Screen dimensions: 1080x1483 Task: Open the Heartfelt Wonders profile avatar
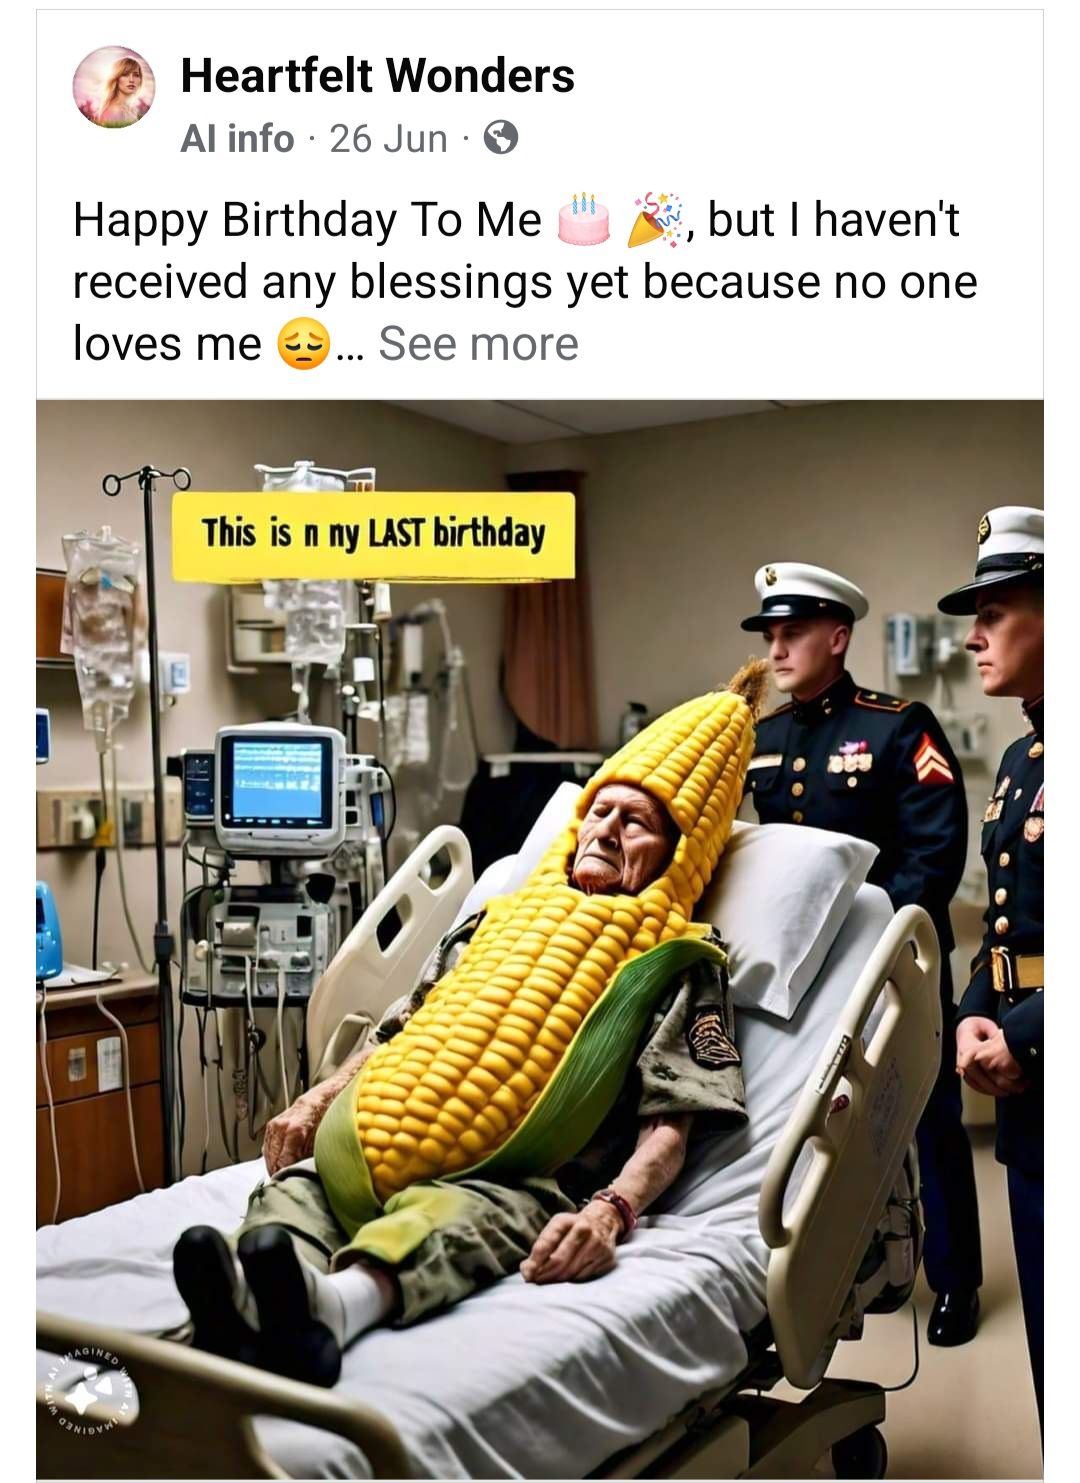(x=113, y=87)
